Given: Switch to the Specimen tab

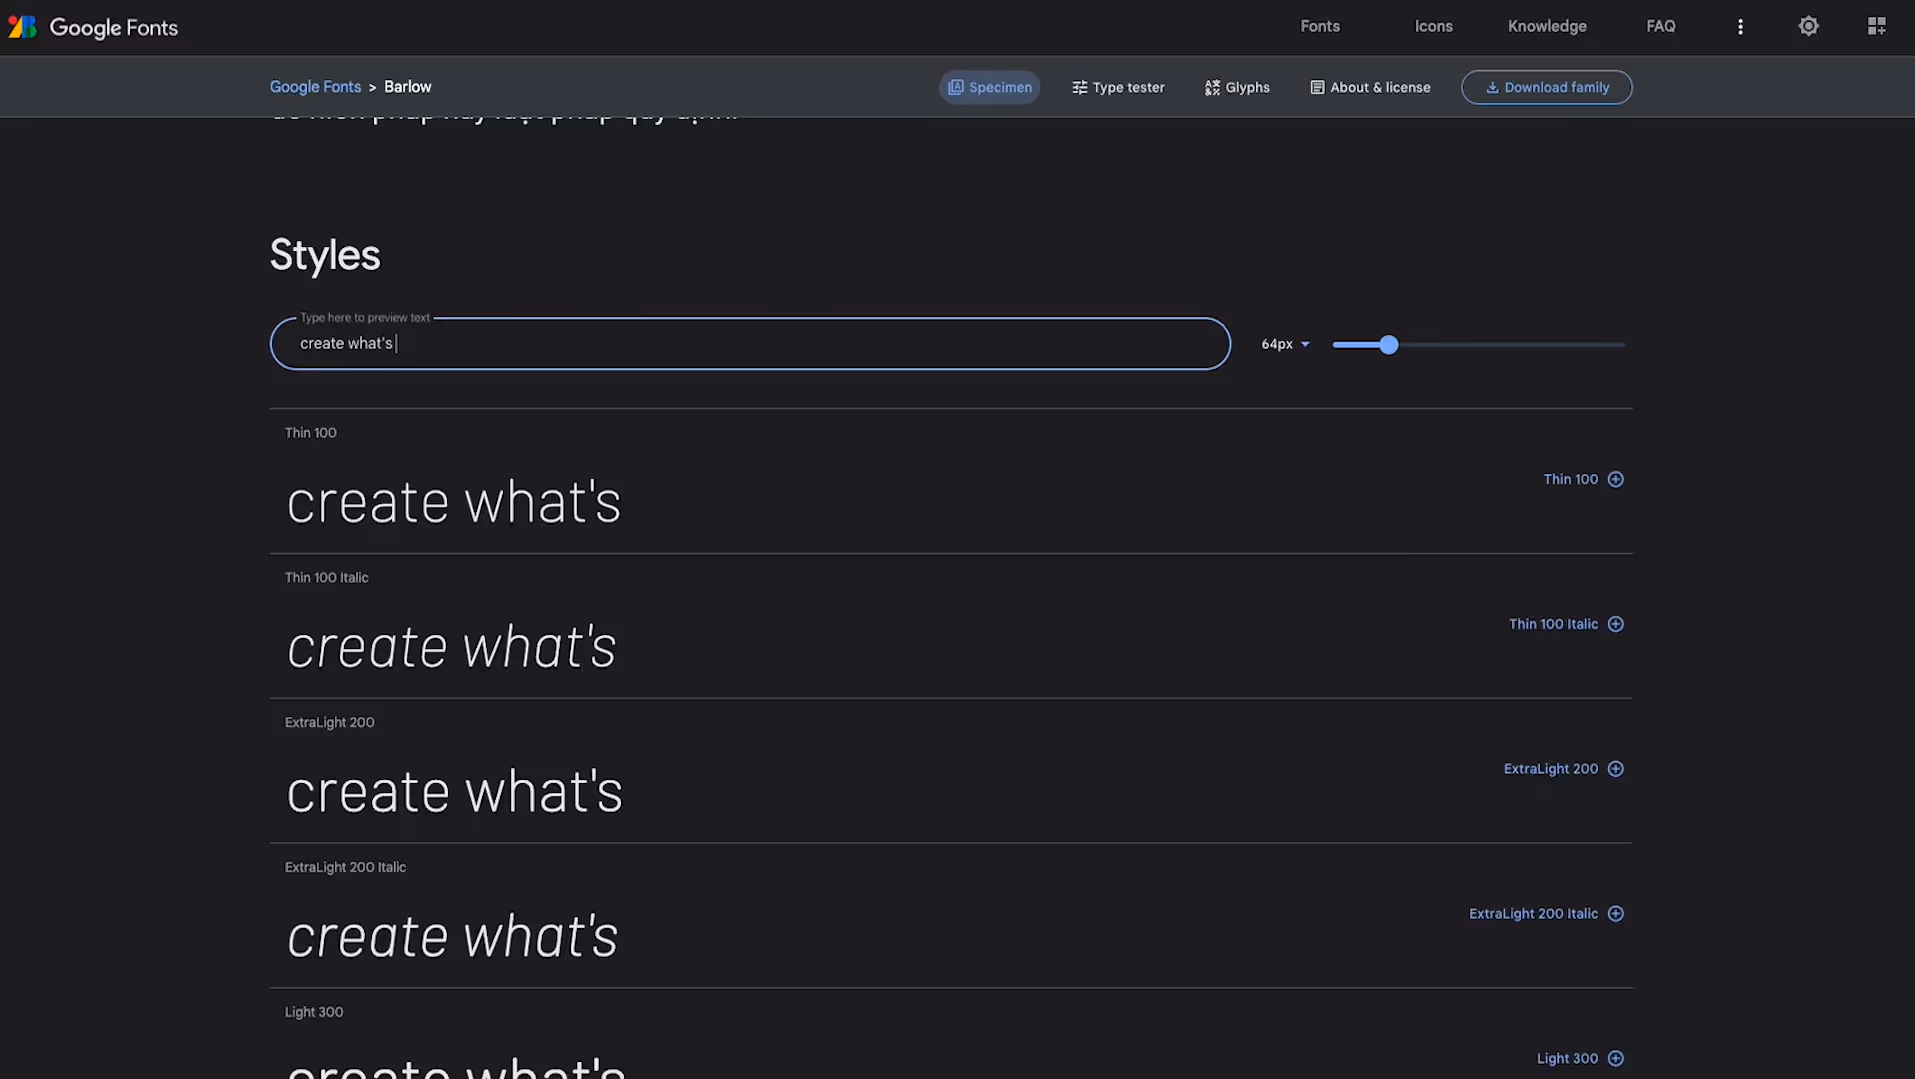Looking at the screenshot, I should tap(989, 88).
